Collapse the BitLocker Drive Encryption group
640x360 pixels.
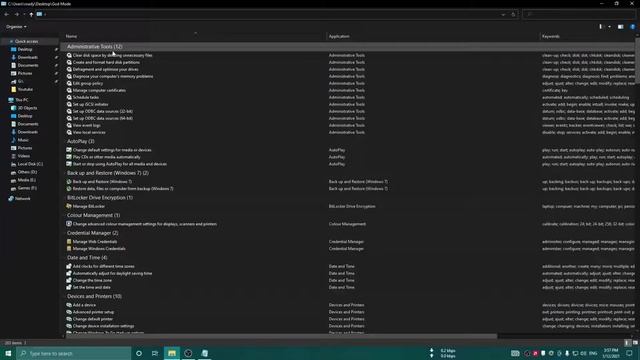100,198
